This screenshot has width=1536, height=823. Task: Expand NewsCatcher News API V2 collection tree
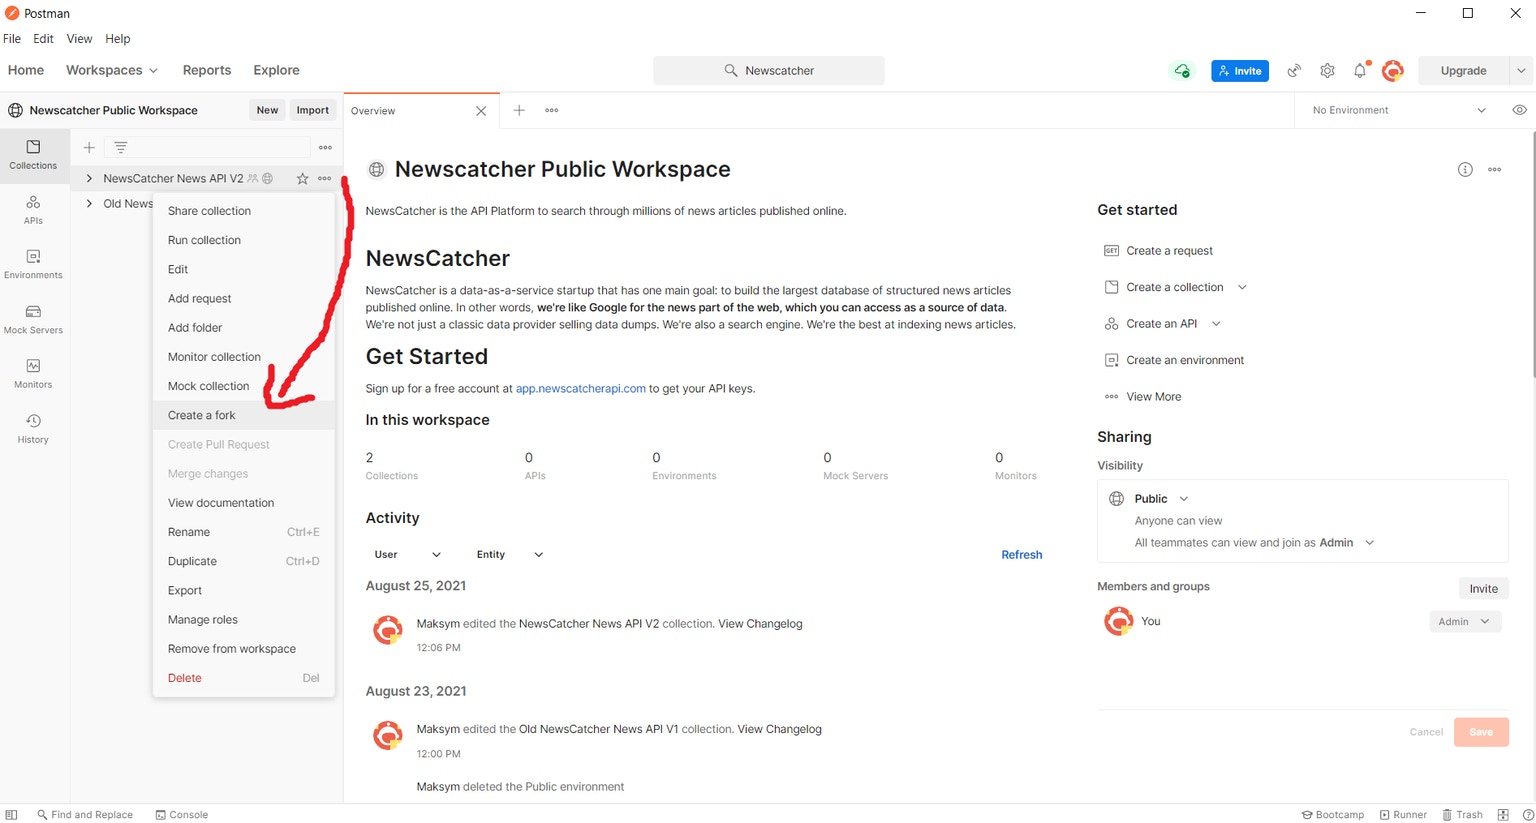click(x=89, y=178)
